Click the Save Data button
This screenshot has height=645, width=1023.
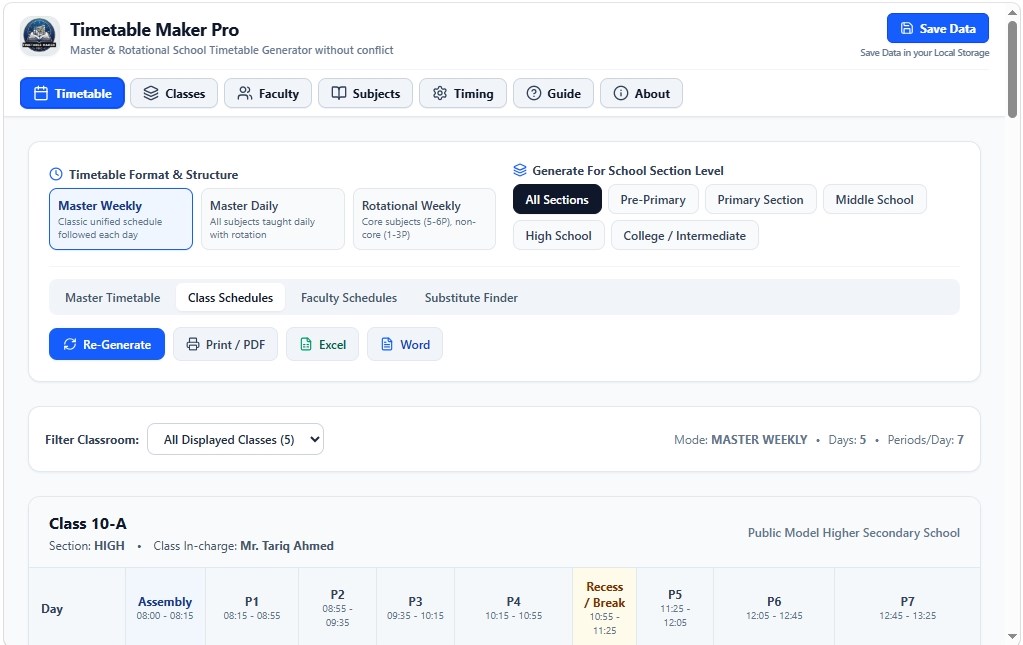938,29
